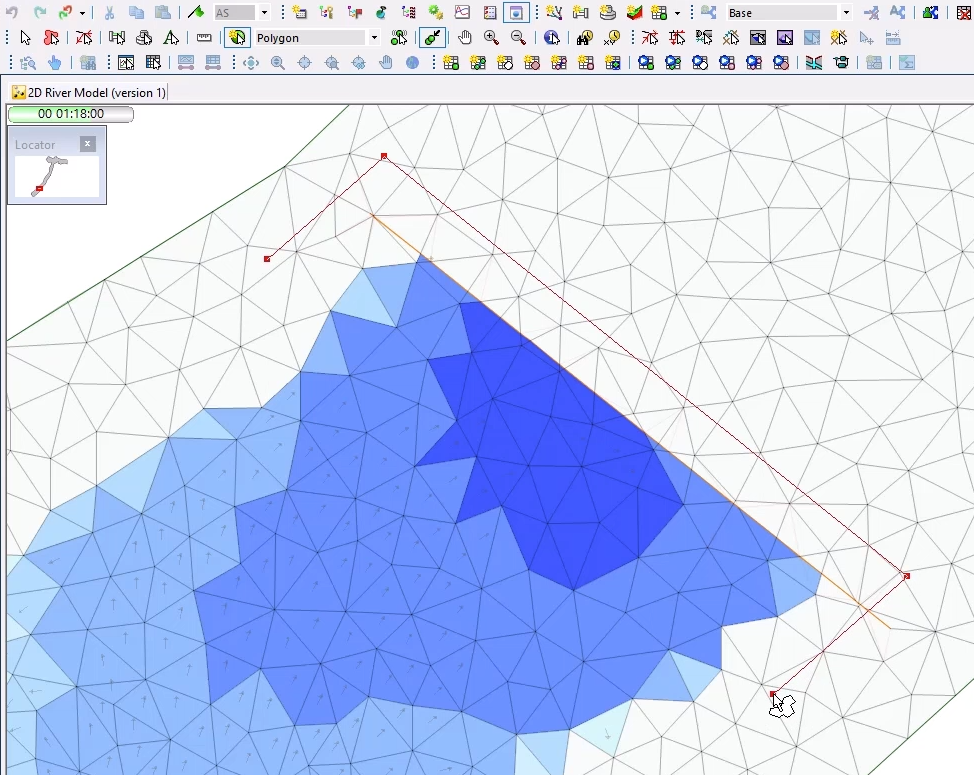Switch to 2D River Model (version 1) tab
Viewport: 974px width, 775px height.
click(x=89, y=93)
